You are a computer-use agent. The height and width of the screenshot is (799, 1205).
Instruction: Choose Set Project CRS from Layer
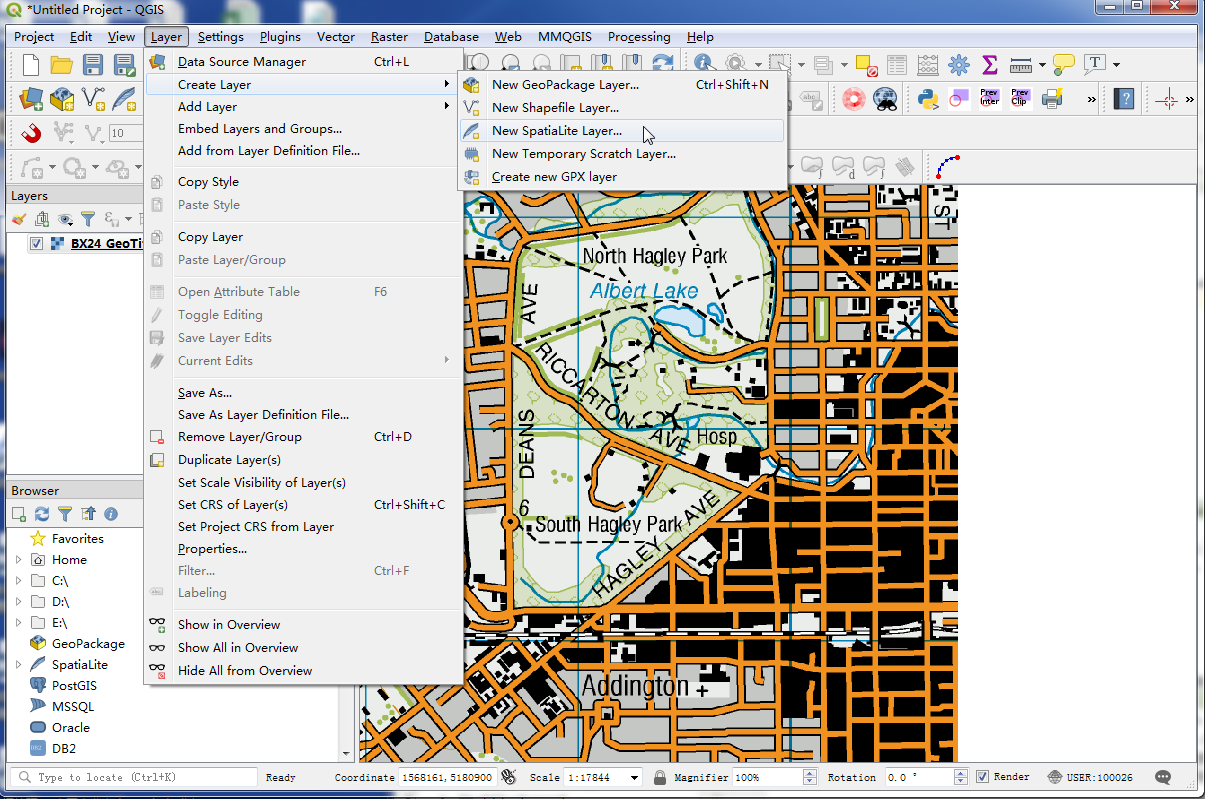click(302, 527)
